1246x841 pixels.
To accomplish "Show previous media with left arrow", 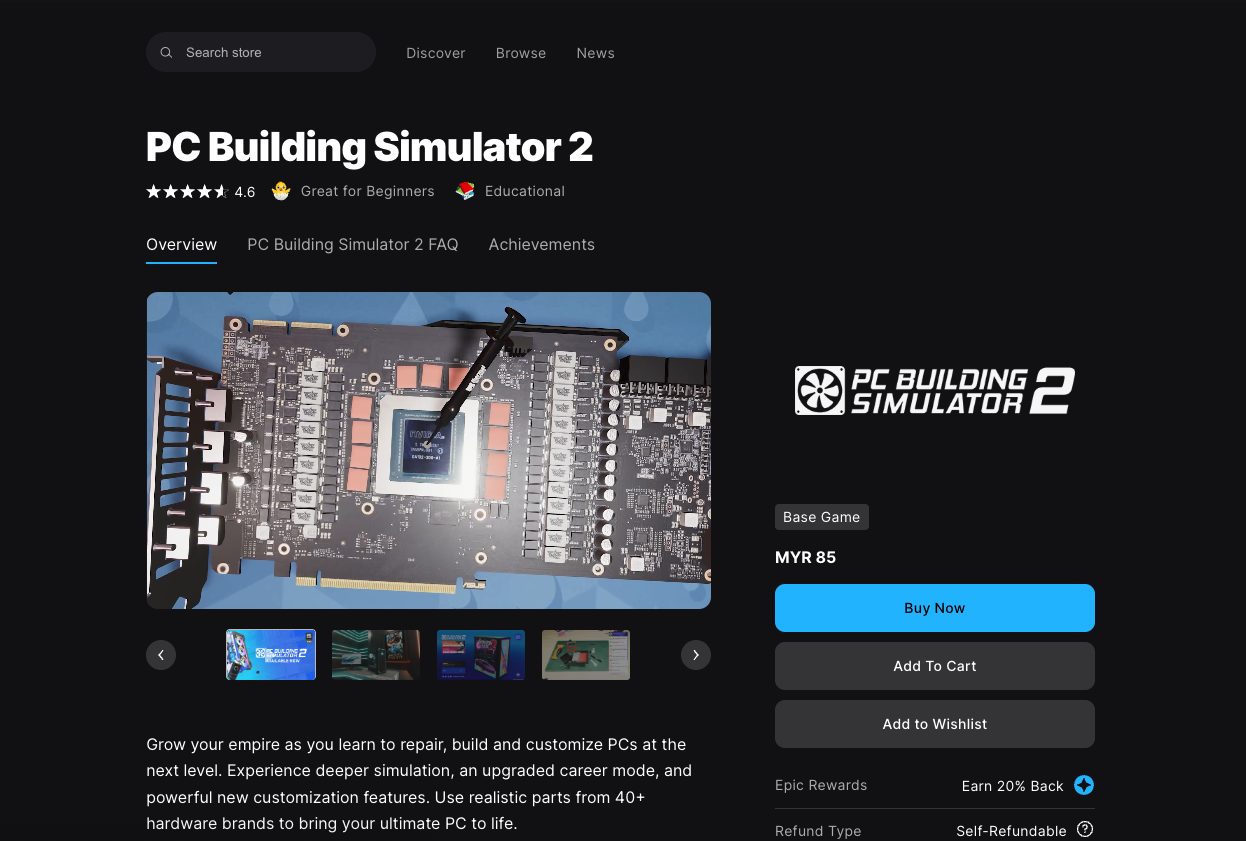I will tap(161, 655).
